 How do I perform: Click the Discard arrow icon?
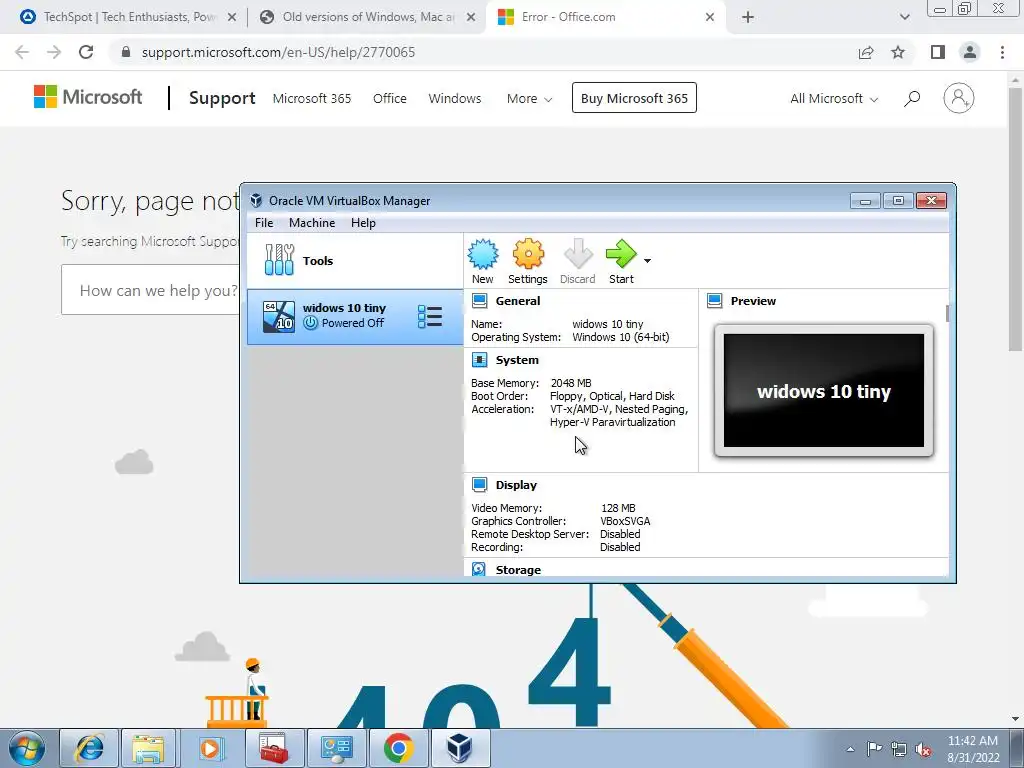578,254
